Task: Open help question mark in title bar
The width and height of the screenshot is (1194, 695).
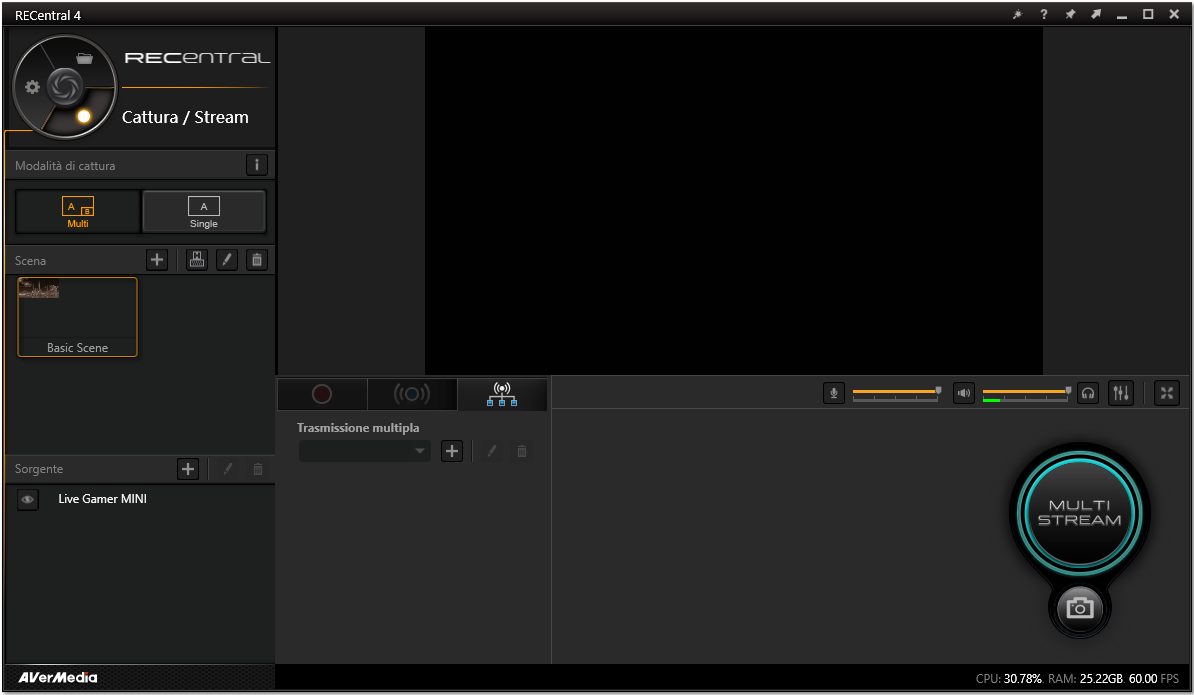Action: (x=1043, y=14)
